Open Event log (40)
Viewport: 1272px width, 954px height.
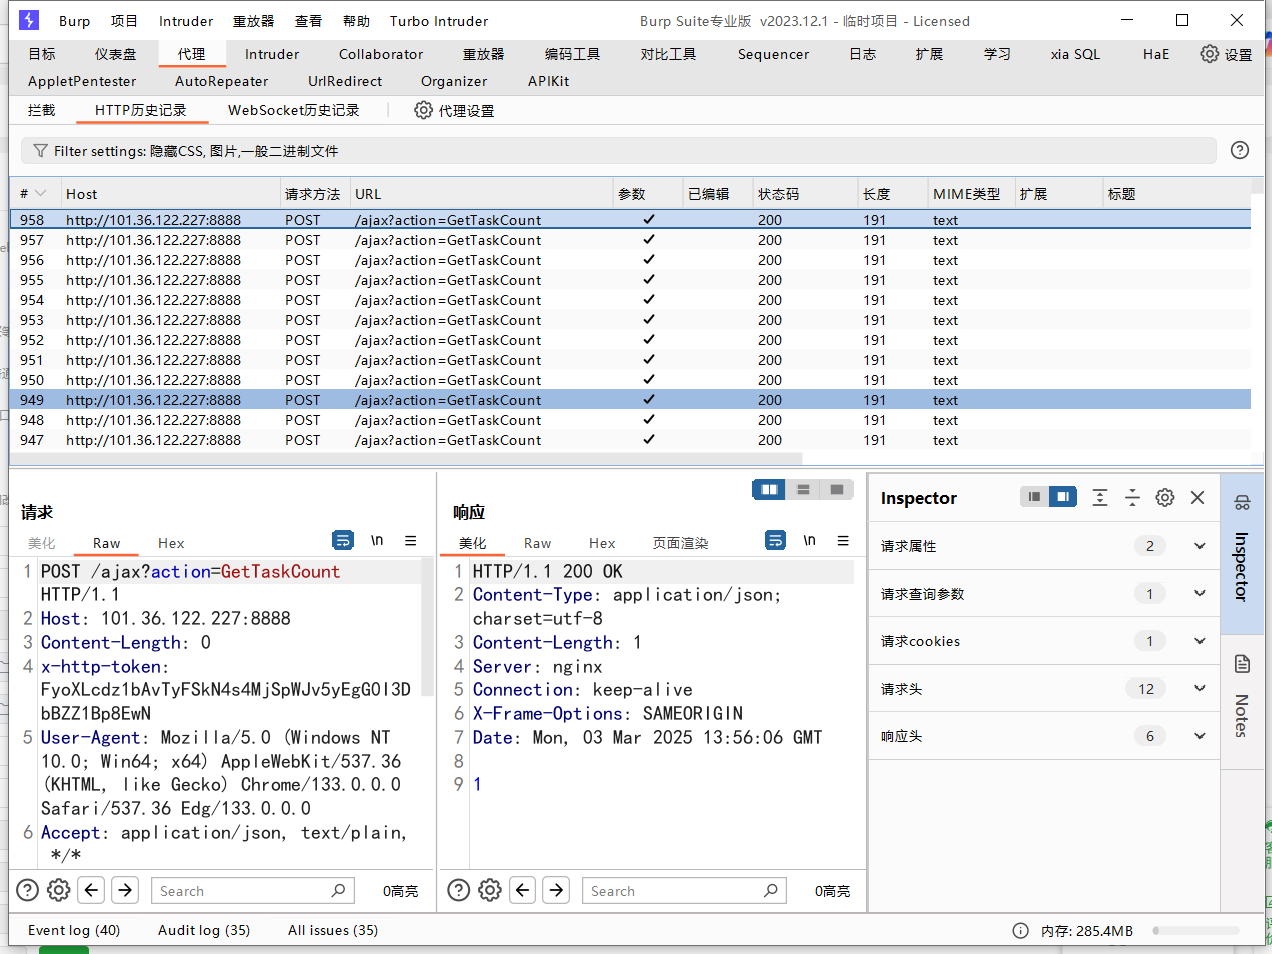pos(74,930)
